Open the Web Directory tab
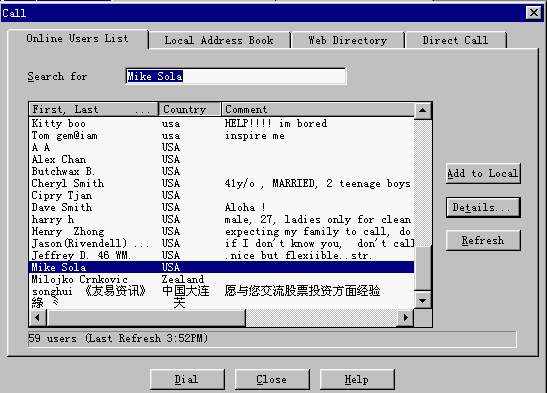This screenshot has height=393, width=547. [x=347, y=40]
